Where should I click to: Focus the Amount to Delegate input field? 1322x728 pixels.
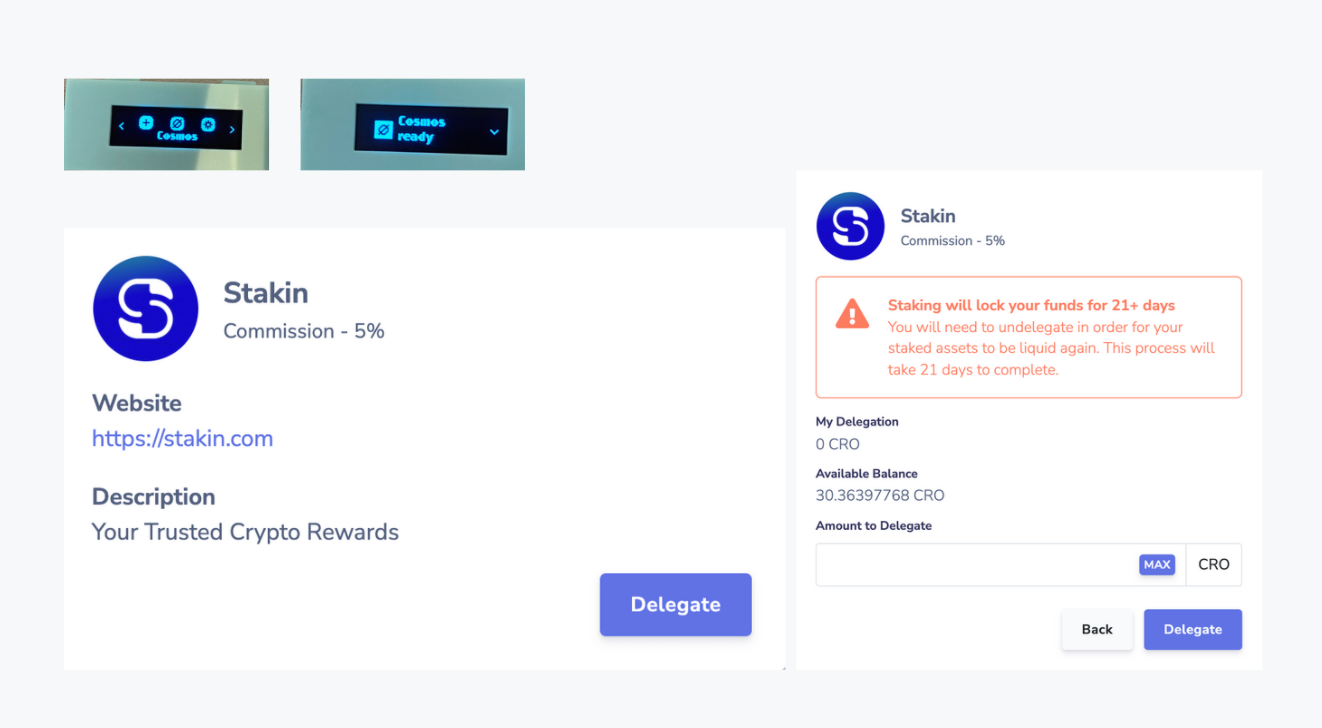tap(1001, 565)
